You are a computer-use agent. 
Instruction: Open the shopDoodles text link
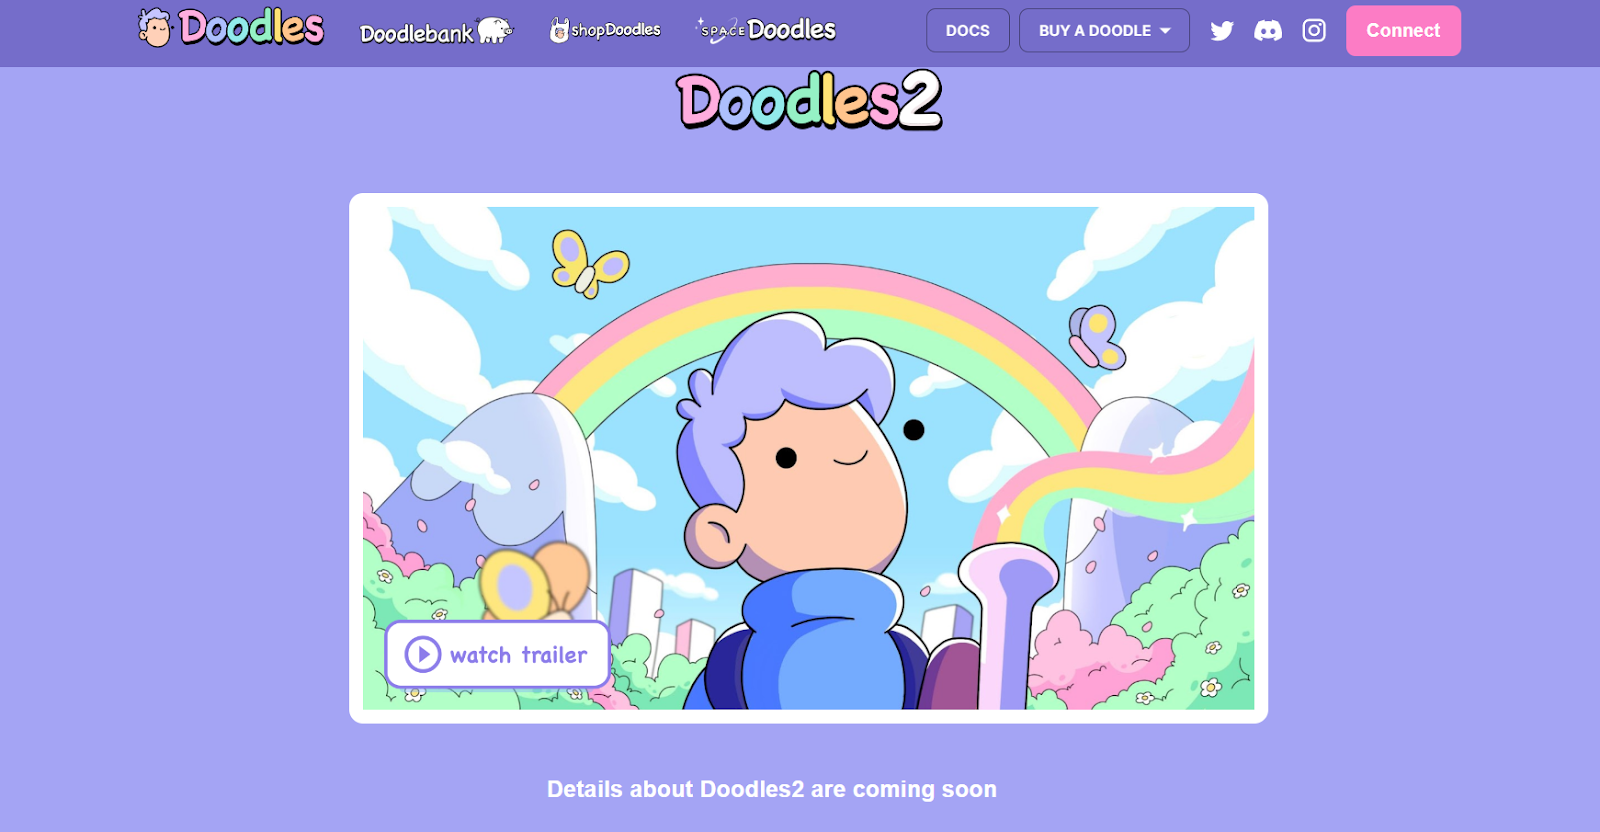tap(616, 30)
